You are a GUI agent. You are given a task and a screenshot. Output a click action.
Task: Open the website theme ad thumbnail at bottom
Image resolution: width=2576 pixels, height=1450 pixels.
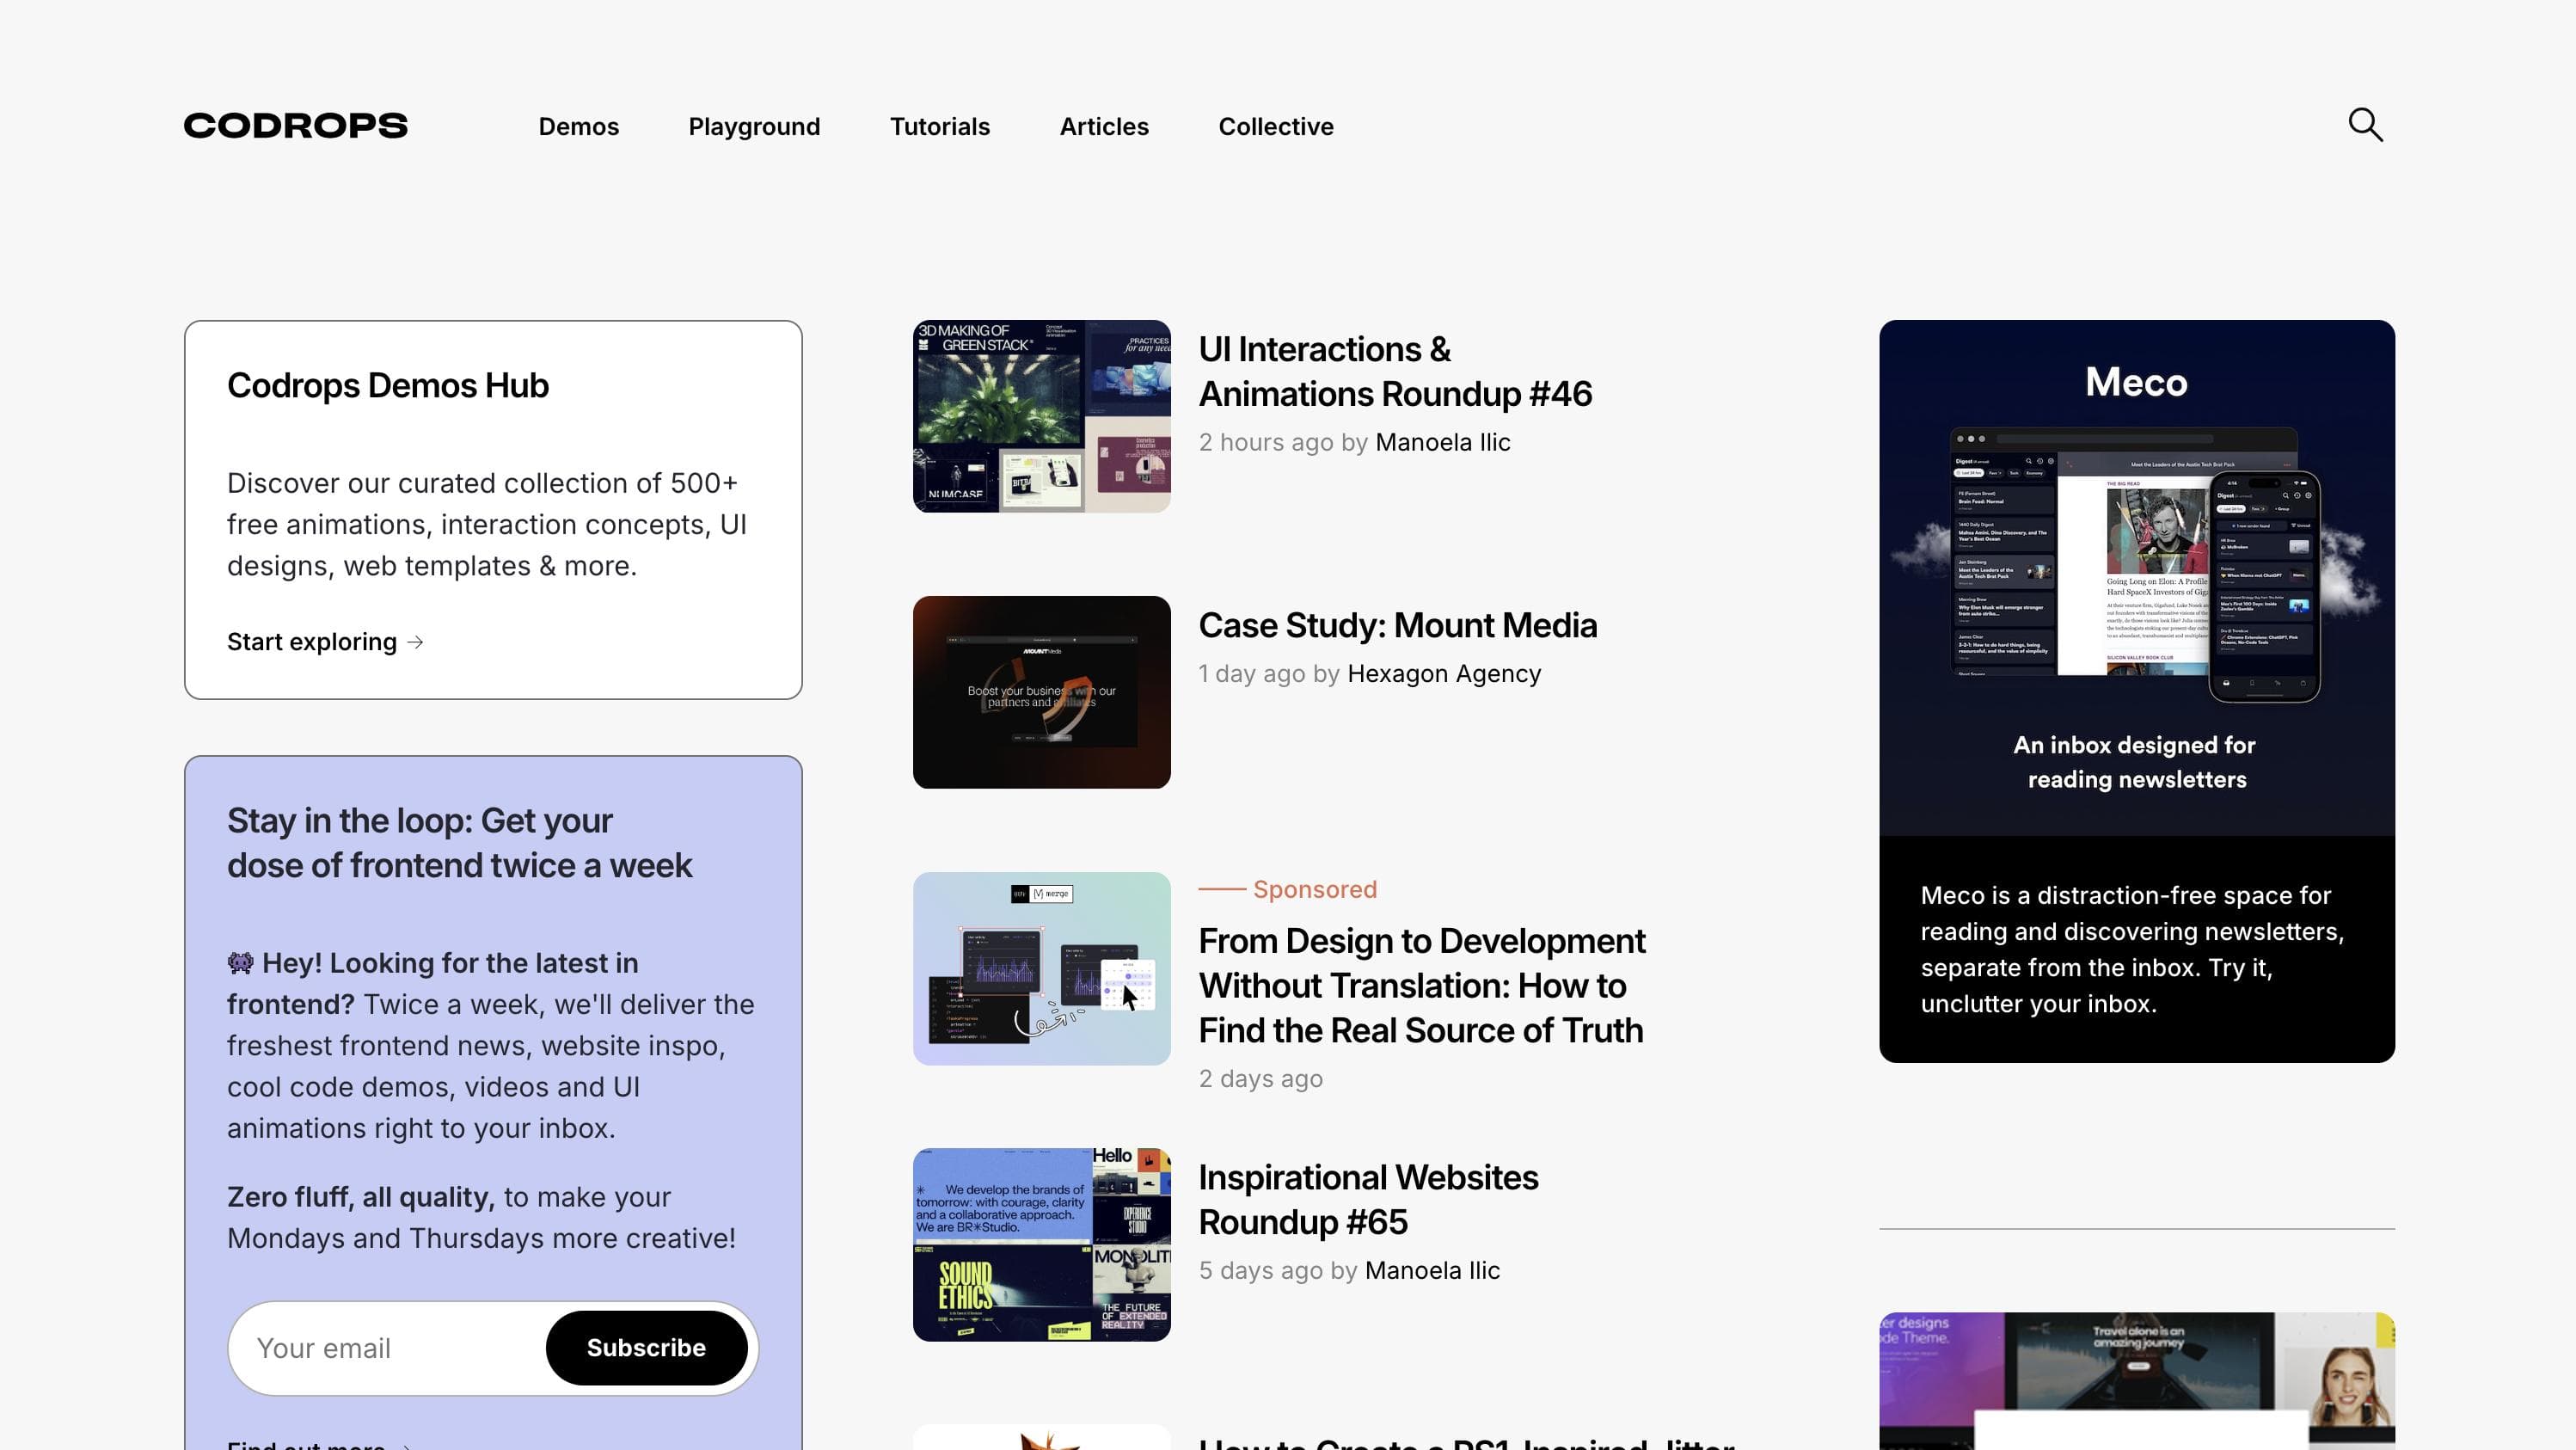coord(2136,1380)
